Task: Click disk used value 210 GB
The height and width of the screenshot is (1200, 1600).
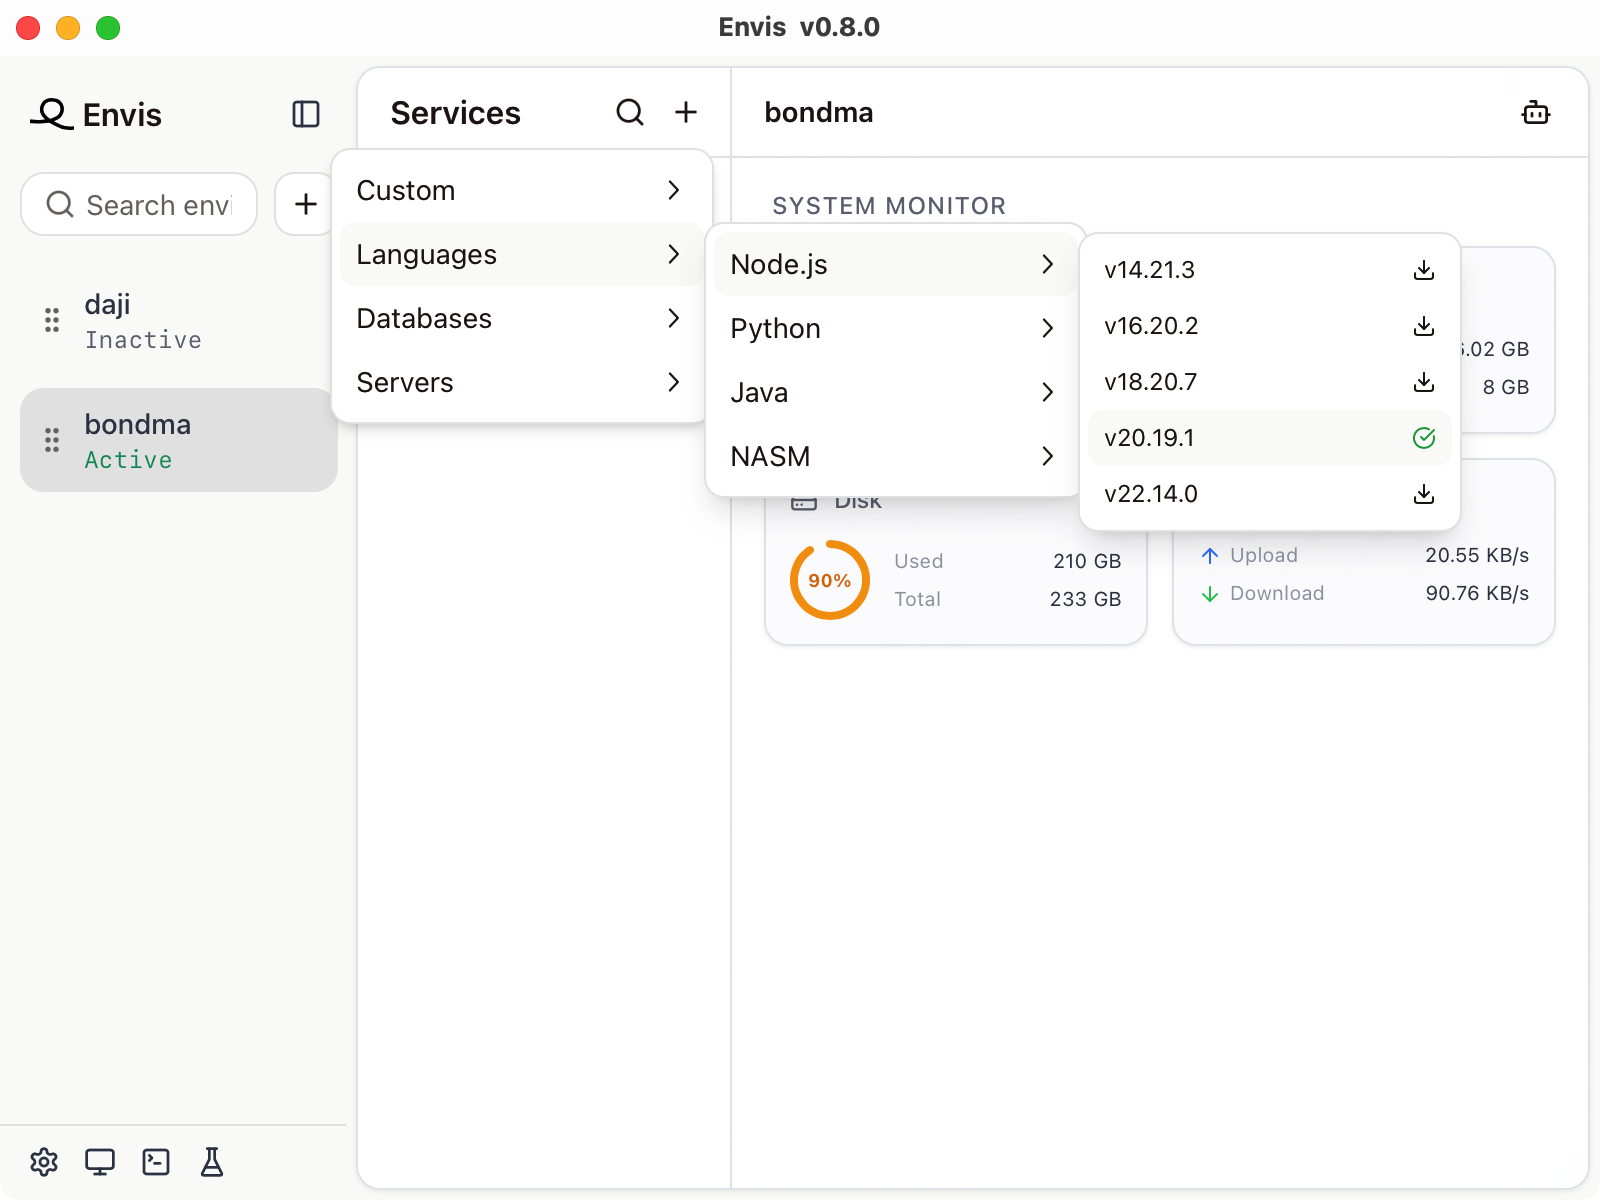Action: click(x=1087, y=561)
